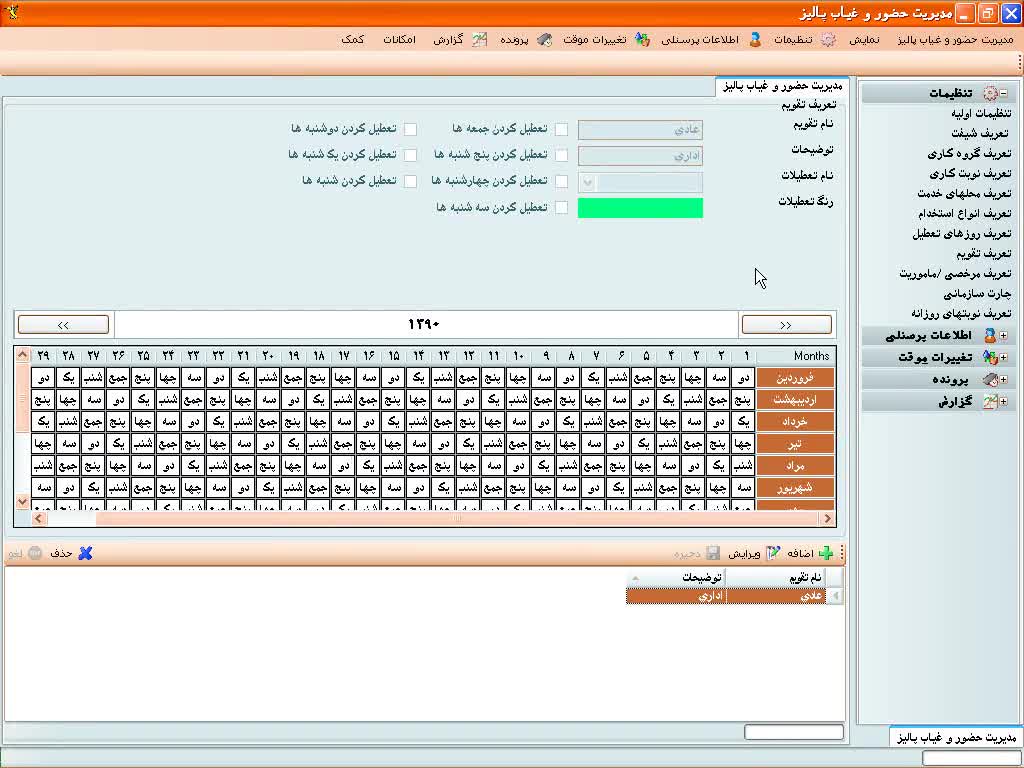Enable the تعطیل کردن جمعه ها checkbox
This screenshot has height=768, width=1024.
[x=562, y=130]
